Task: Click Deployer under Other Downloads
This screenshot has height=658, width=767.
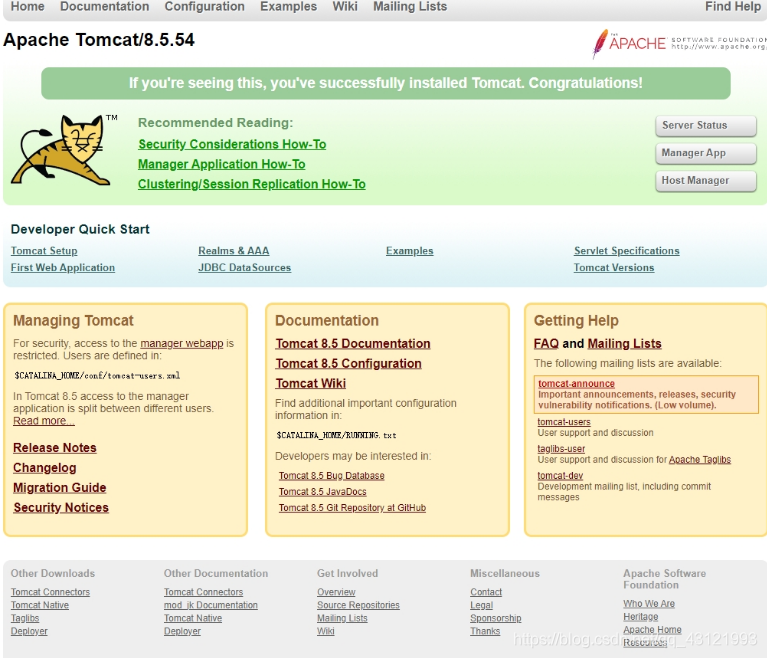Action: point(29,632)
